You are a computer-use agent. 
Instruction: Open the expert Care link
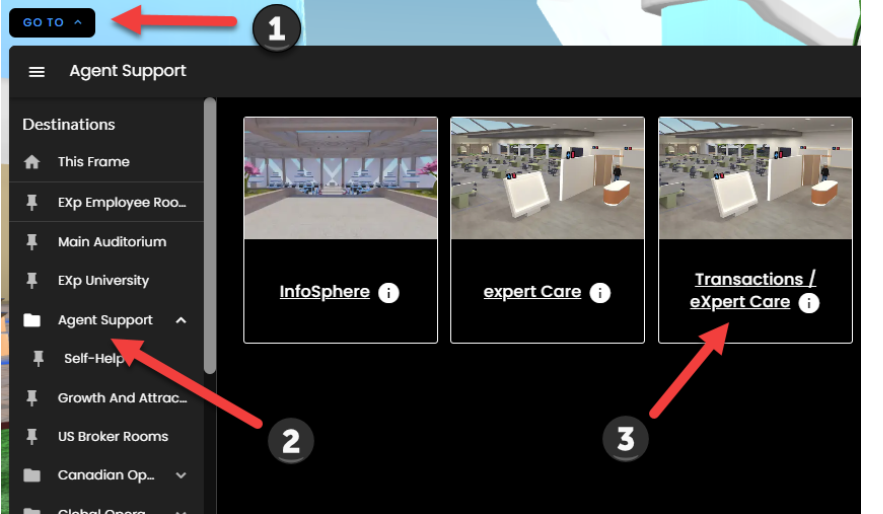532,292
